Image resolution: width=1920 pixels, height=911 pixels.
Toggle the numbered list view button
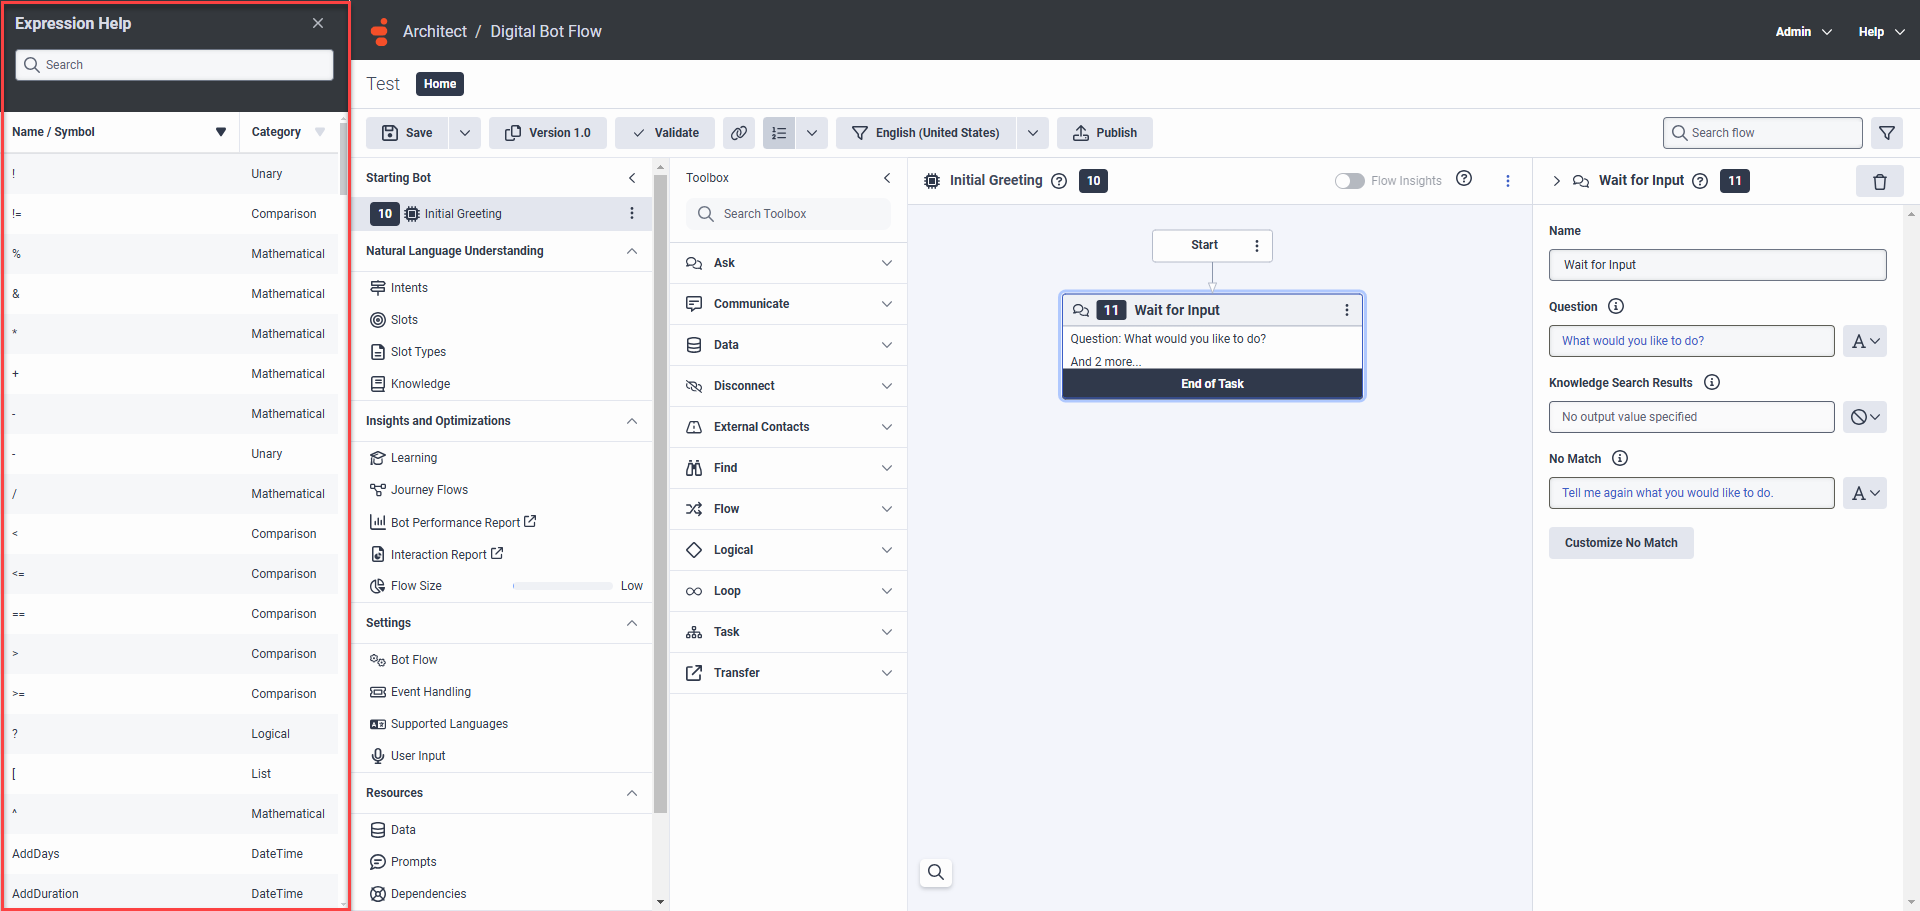pyautogui.click(x=779, y=133)
